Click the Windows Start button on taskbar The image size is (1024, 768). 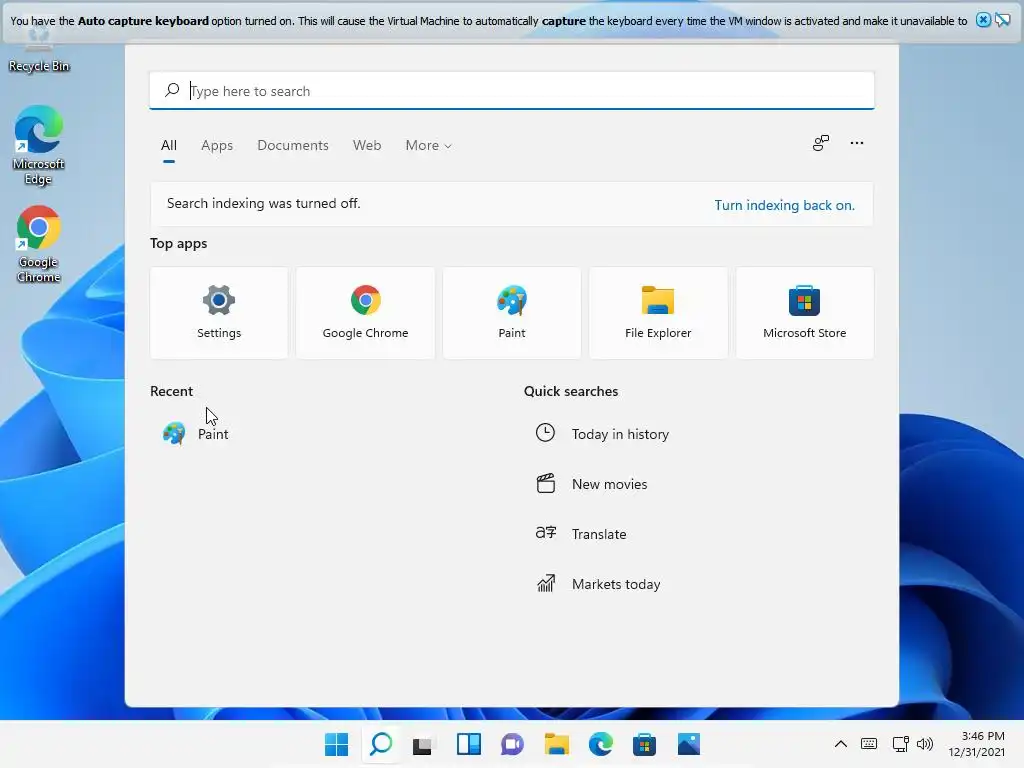click(x=336, y=744)
